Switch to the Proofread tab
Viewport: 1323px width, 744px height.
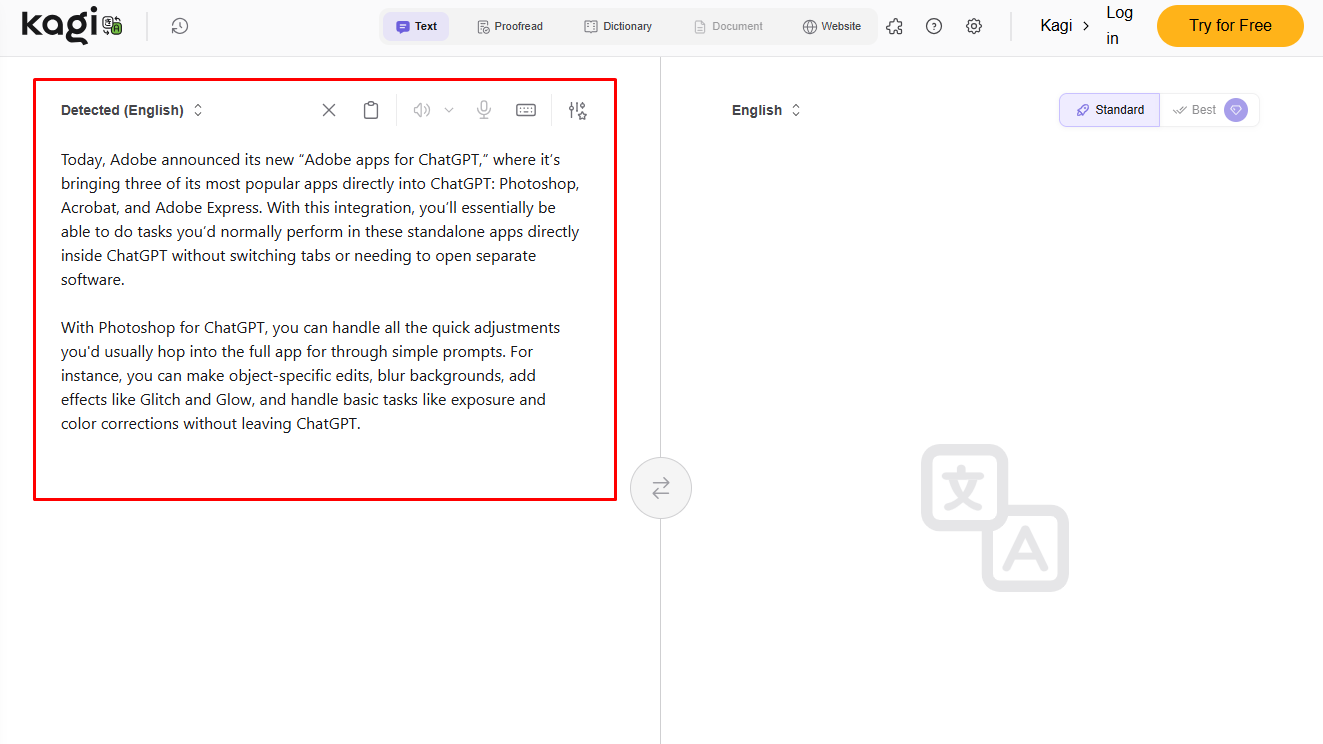click(x=510, y=26)
